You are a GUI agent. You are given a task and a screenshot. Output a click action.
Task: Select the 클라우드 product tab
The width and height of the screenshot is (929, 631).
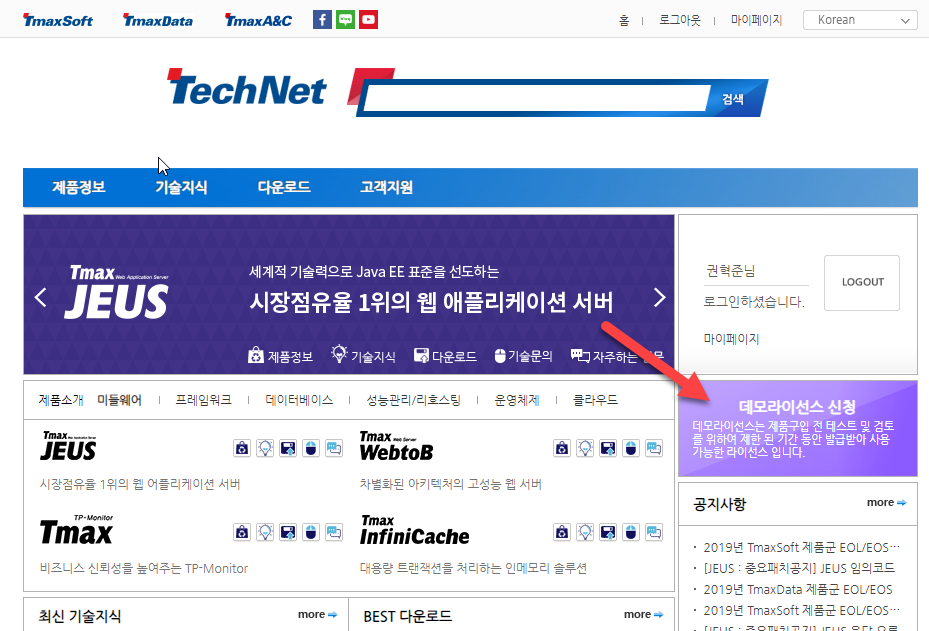tap(595, 400)
